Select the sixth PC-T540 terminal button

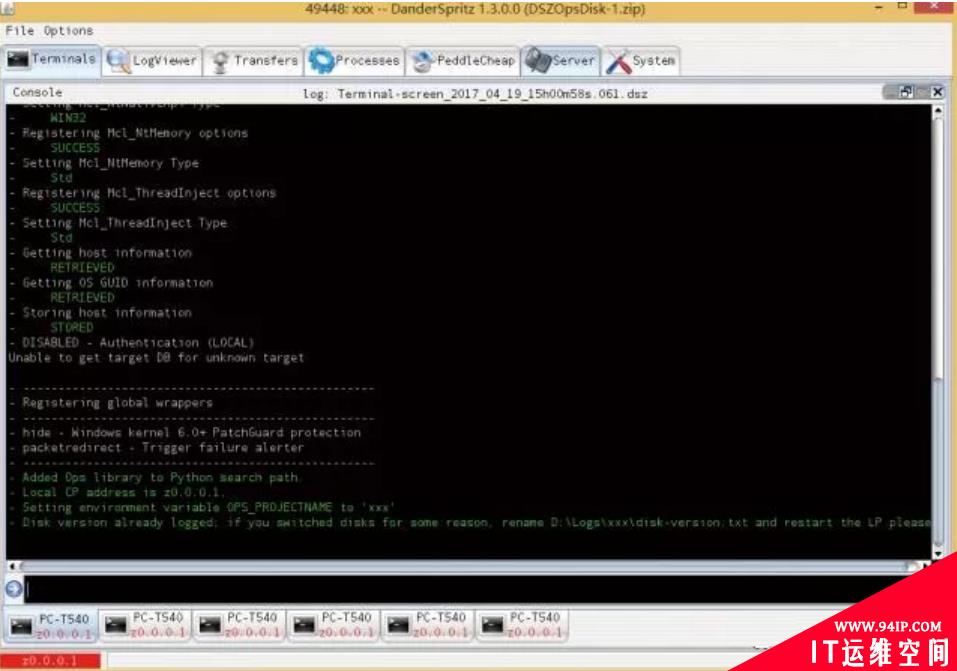click(522, 625)
